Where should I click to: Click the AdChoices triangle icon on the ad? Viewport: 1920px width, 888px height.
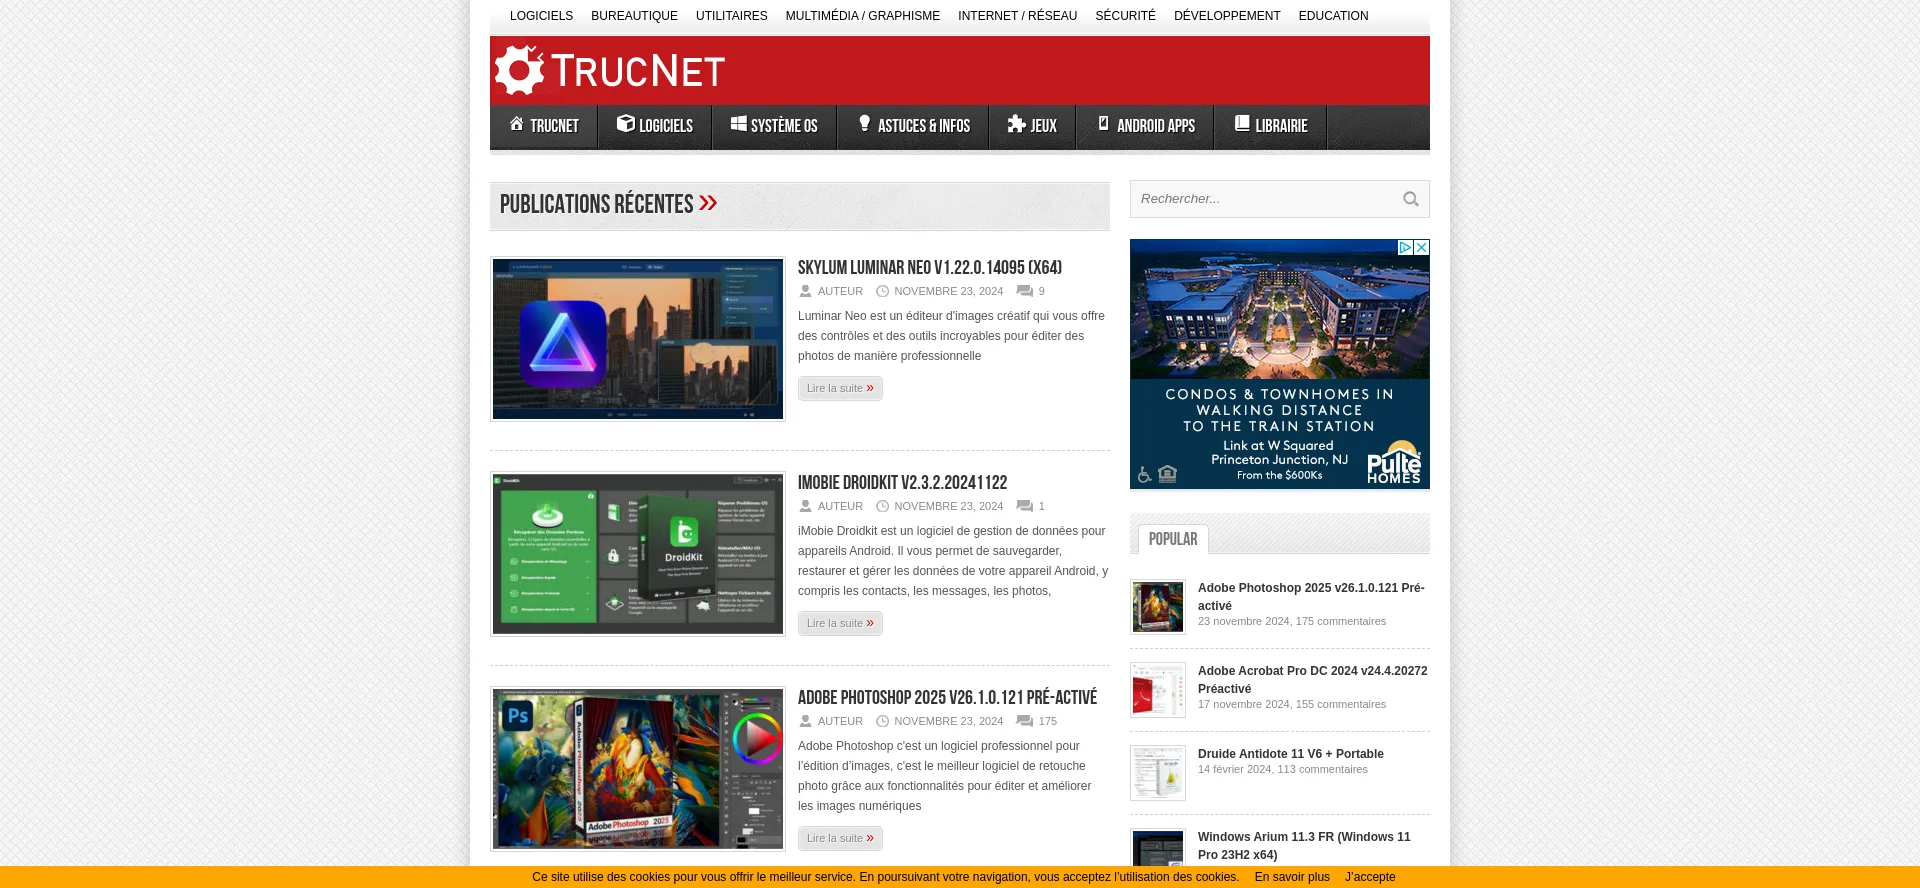click(1405, 247)
